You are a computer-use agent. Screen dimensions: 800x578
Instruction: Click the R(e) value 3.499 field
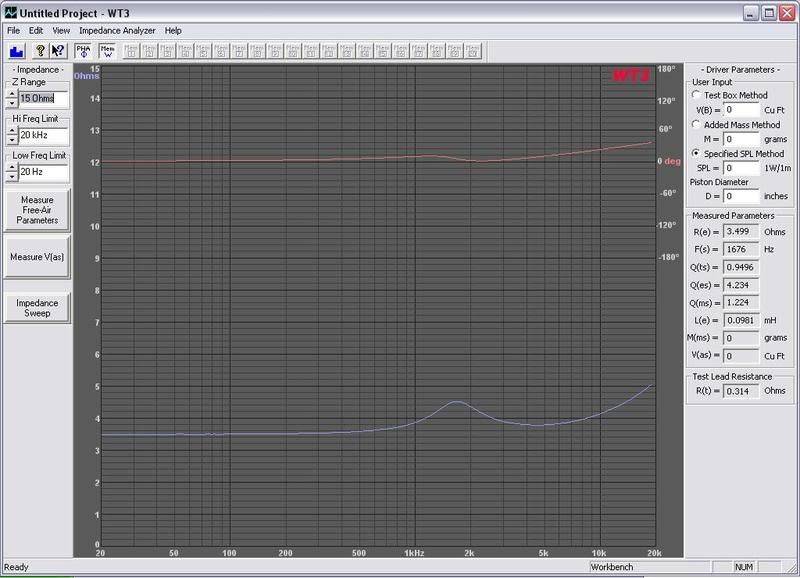(x=741, y=232)
